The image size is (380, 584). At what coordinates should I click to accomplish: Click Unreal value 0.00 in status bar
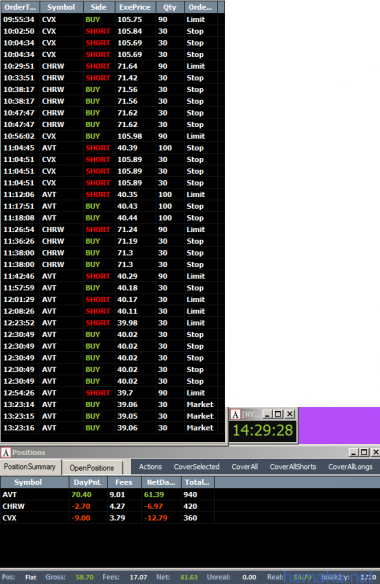249,577
